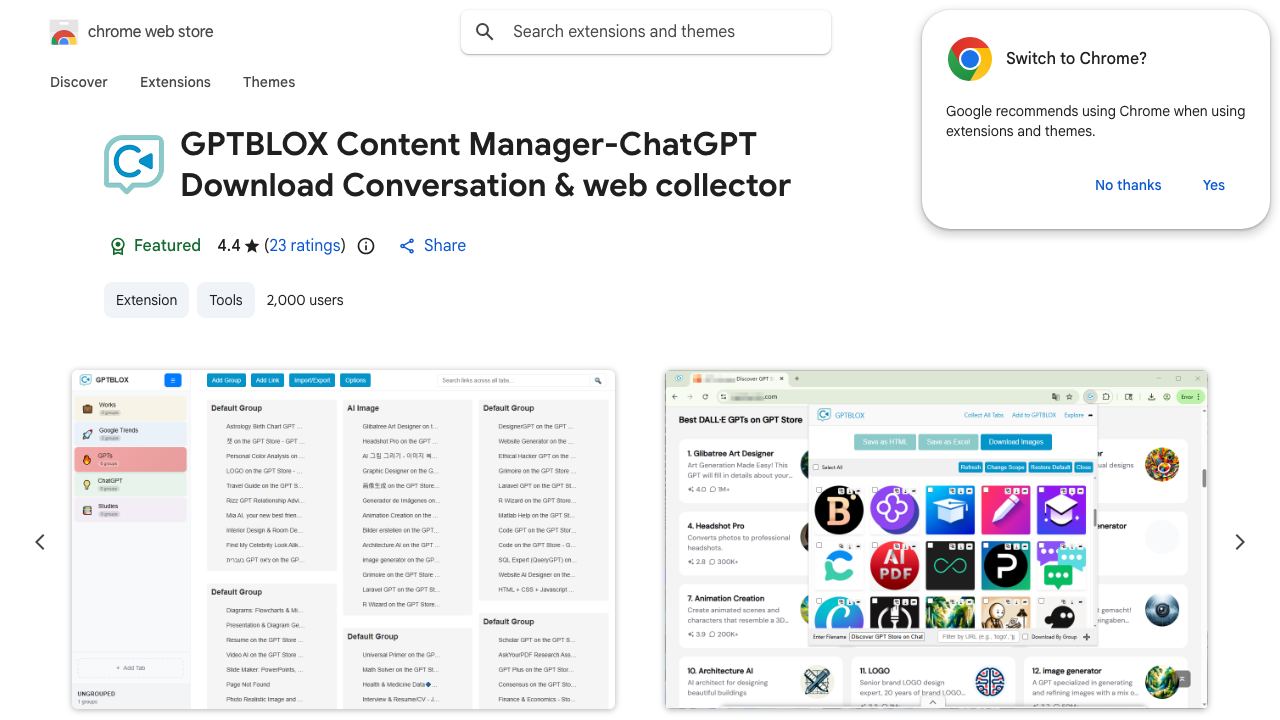Click the Import/Export button
The image size is (1280, 720).
pyautogui.click(x=312, y=380)
